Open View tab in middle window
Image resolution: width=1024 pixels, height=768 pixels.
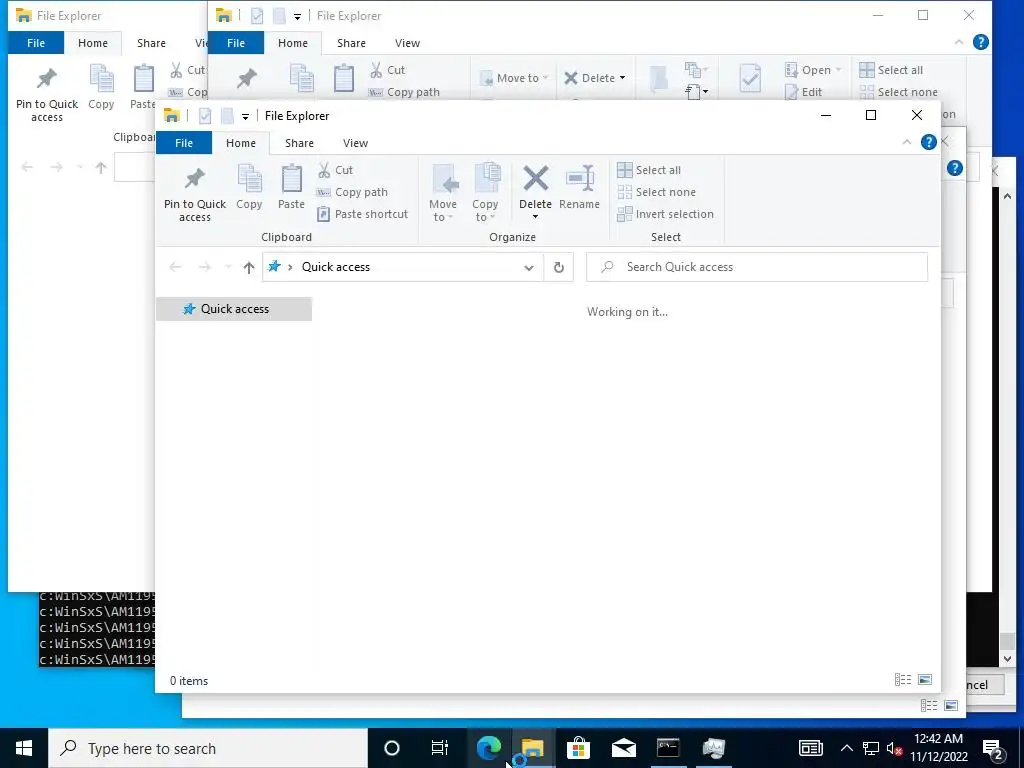pyautogui.click(x=408, y=43)
